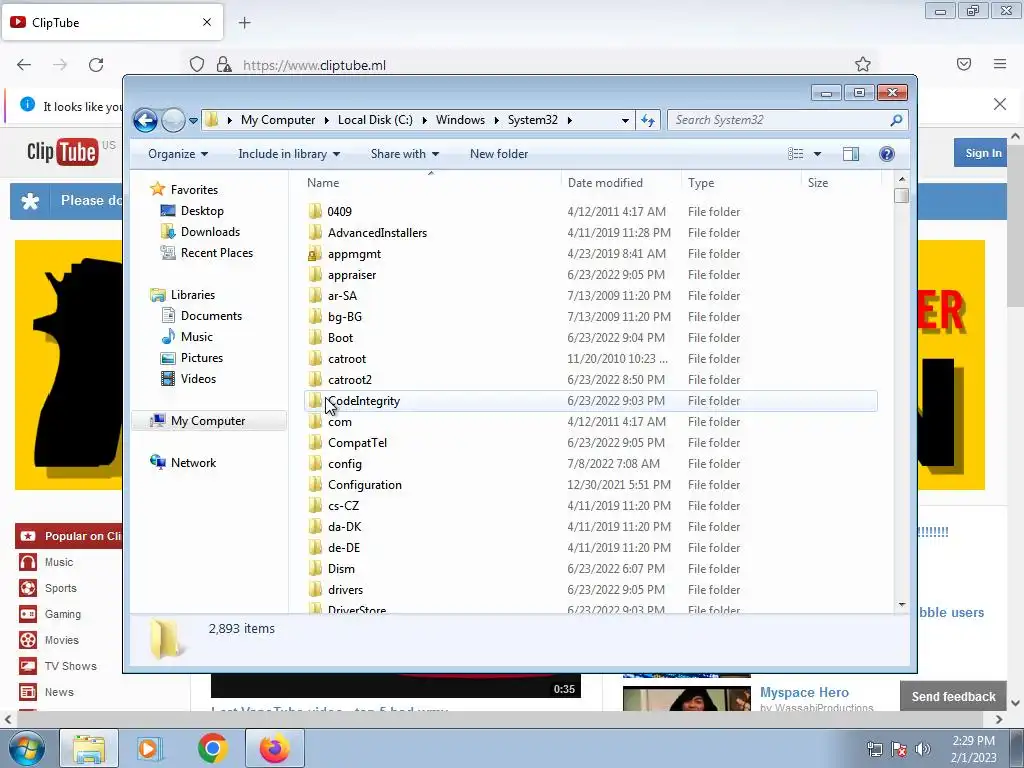
Task: Open Windows Start menu orb
Action: (27, 749)
